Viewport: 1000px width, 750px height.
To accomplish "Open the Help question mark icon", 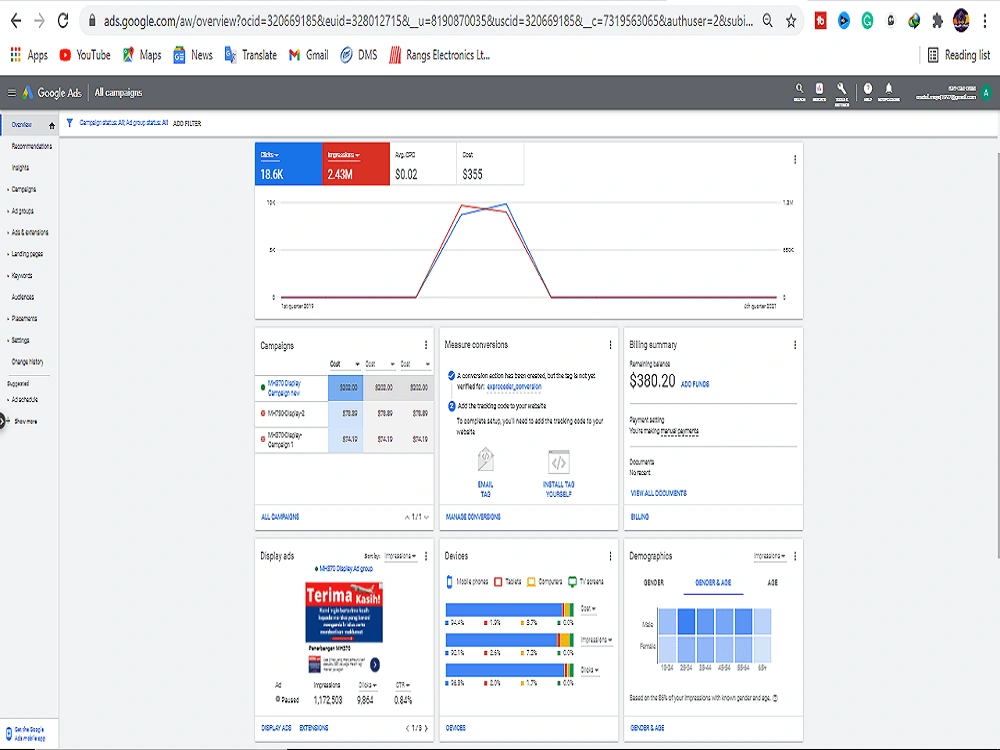I will point(867,92).
